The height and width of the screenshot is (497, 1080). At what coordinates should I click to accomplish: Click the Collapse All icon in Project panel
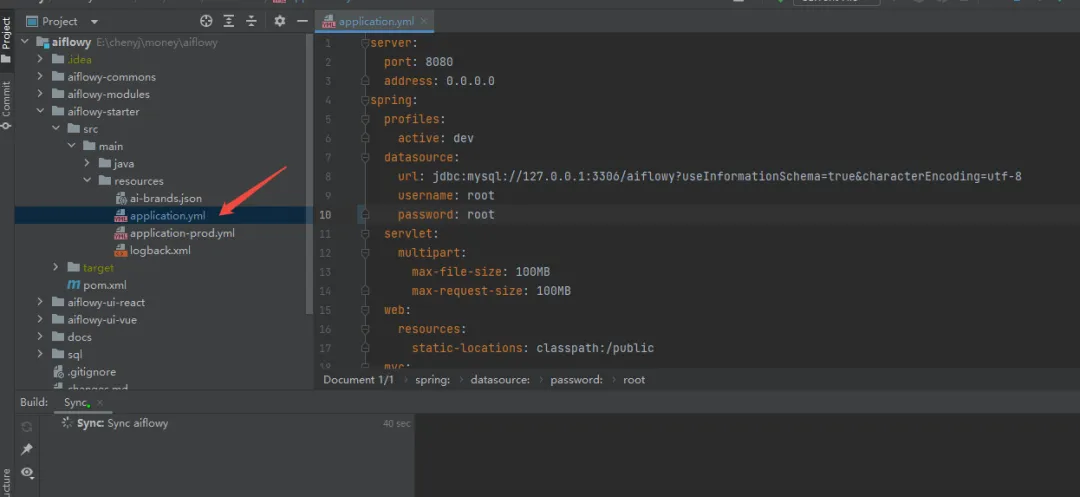(250, 21)
